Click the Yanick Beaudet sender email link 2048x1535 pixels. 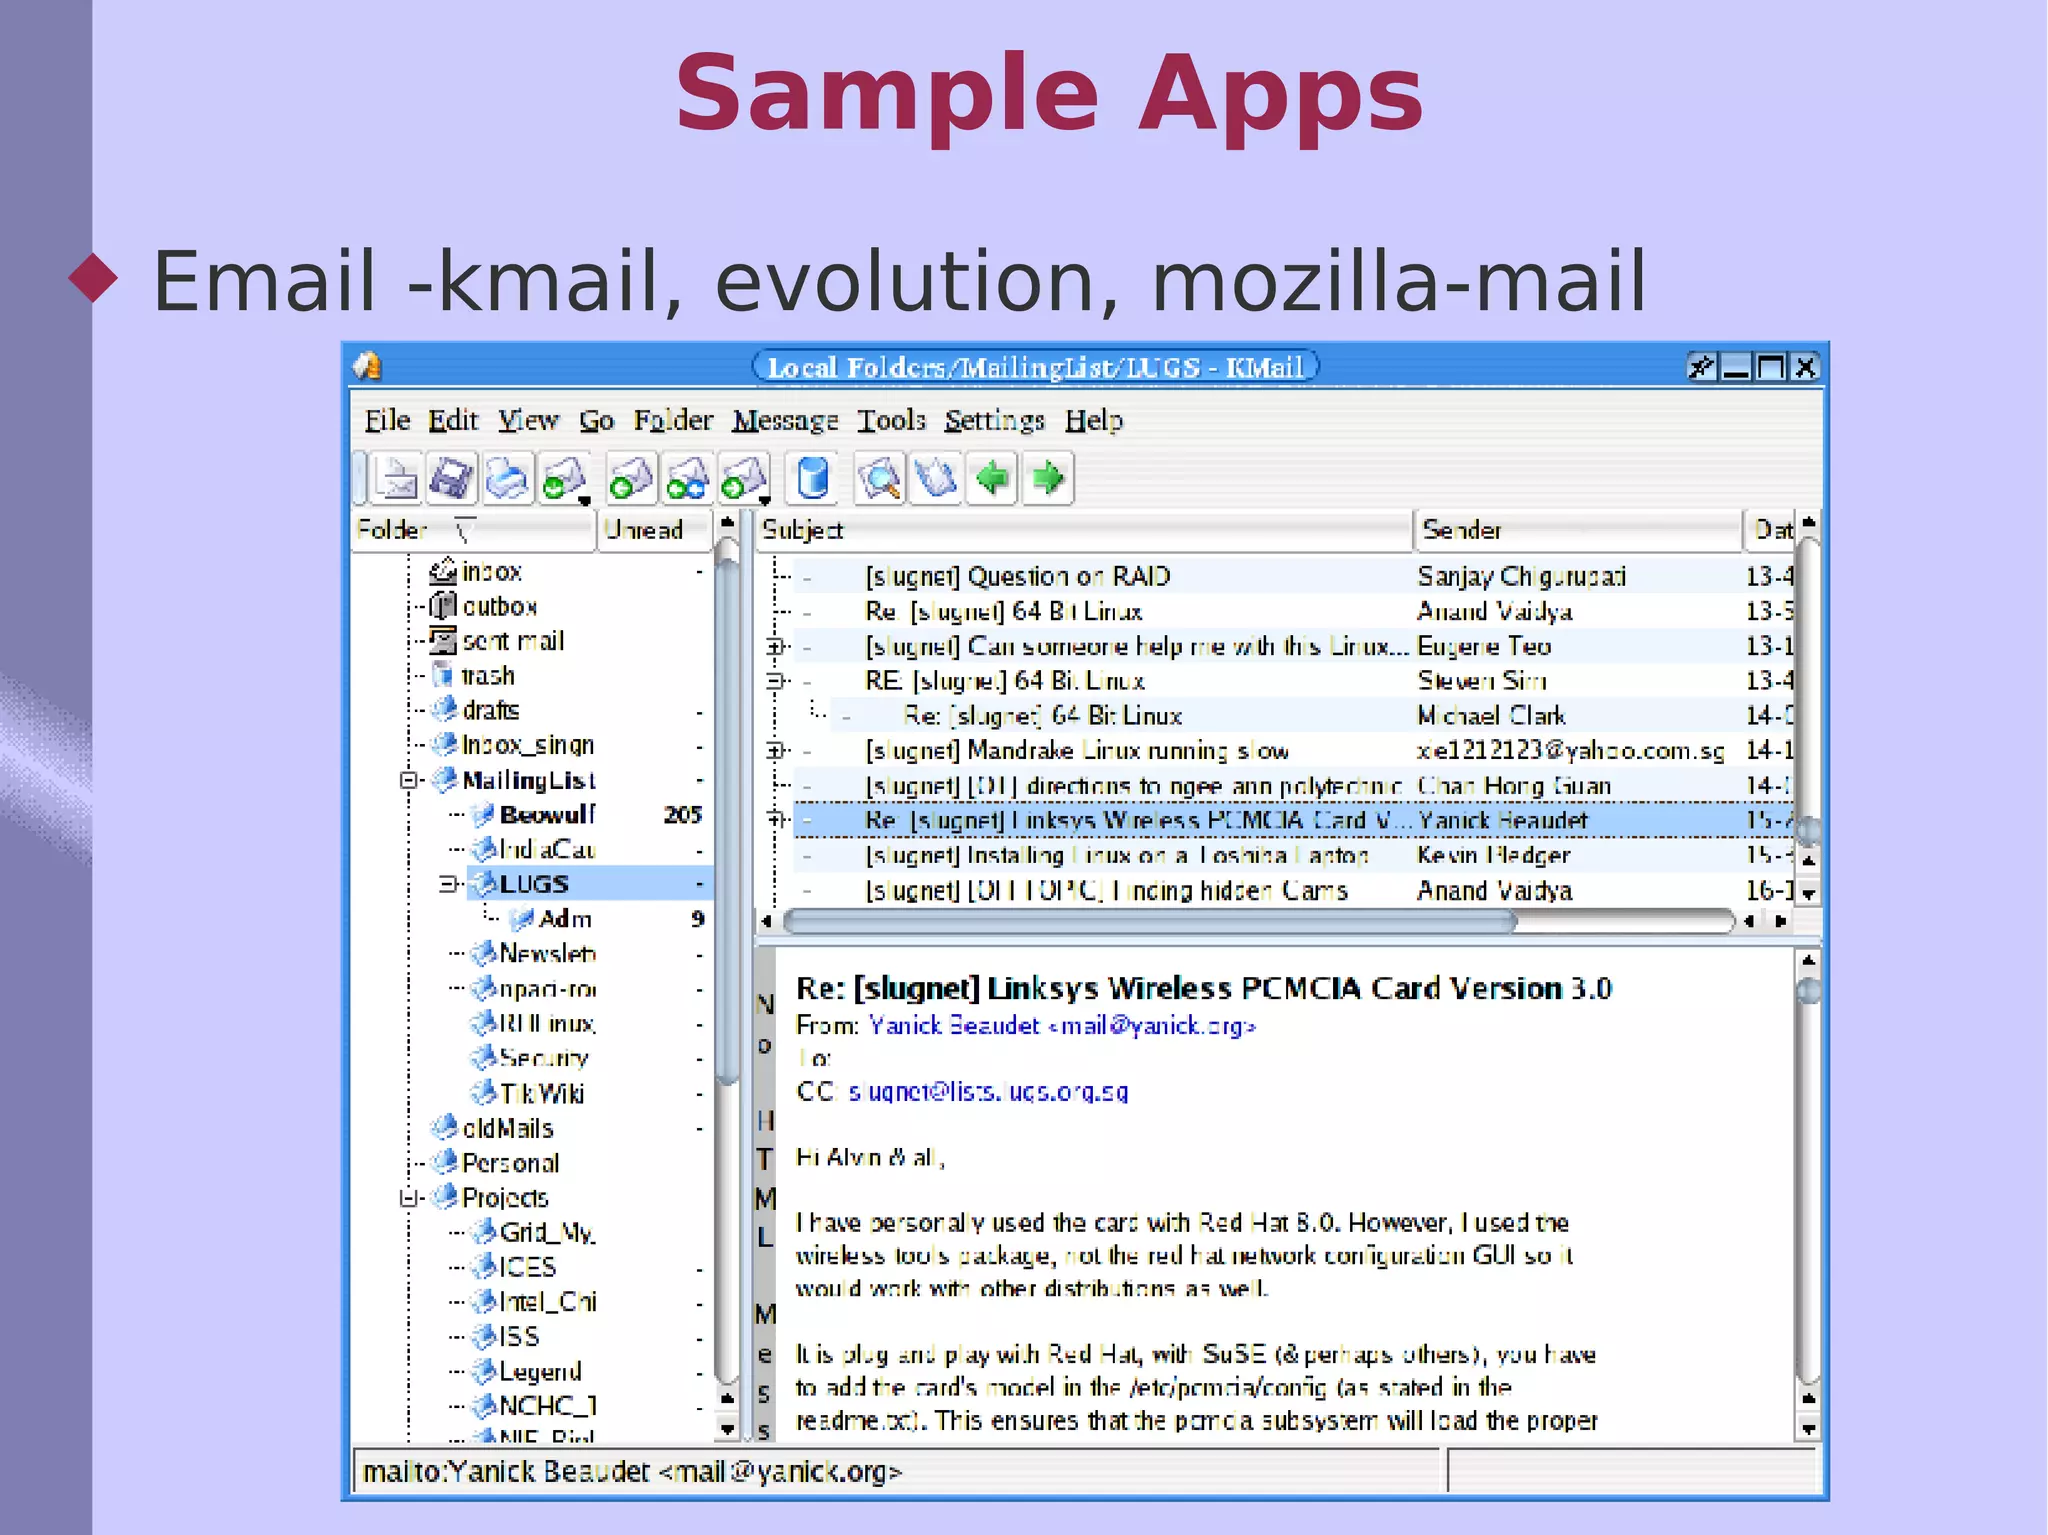pos(1062,1025)
